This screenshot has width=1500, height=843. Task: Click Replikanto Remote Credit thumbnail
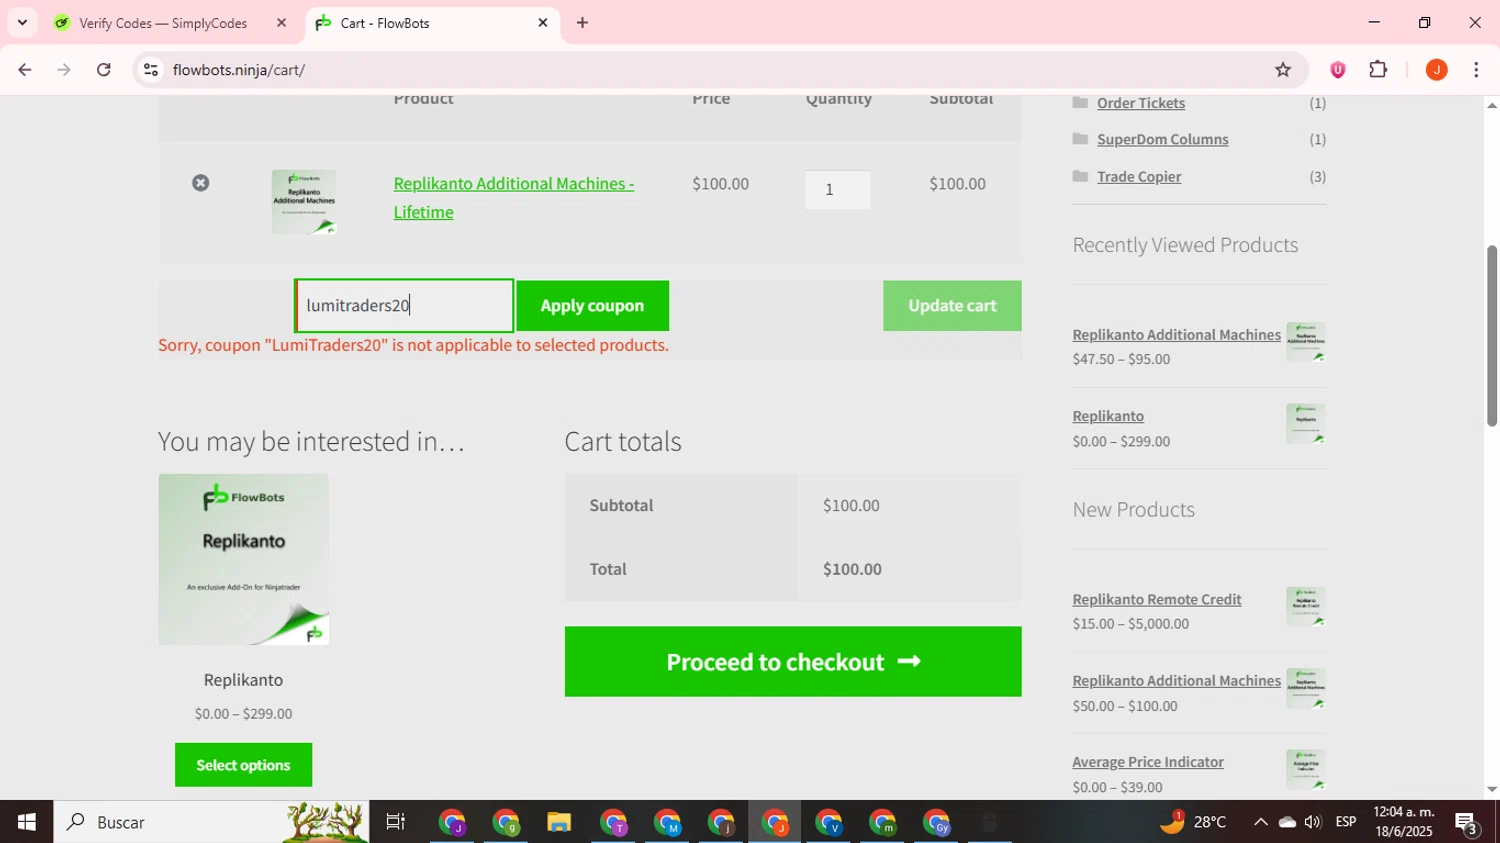click(x=1306, y=607)
